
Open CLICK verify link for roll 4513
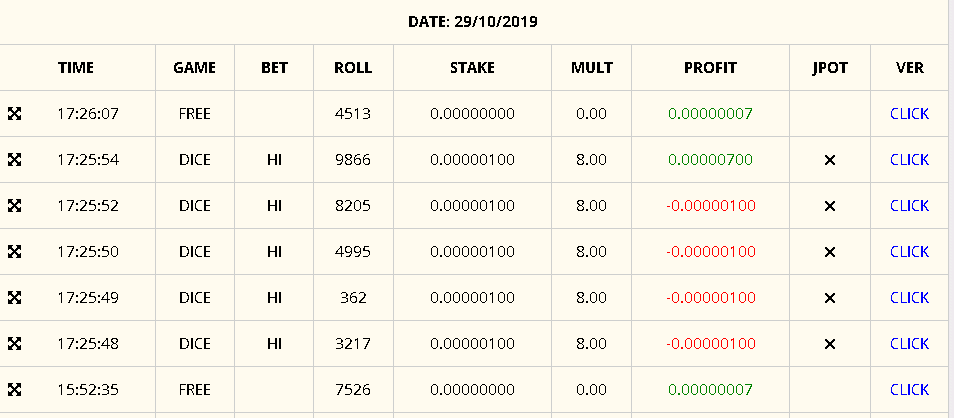click(909, 114)
